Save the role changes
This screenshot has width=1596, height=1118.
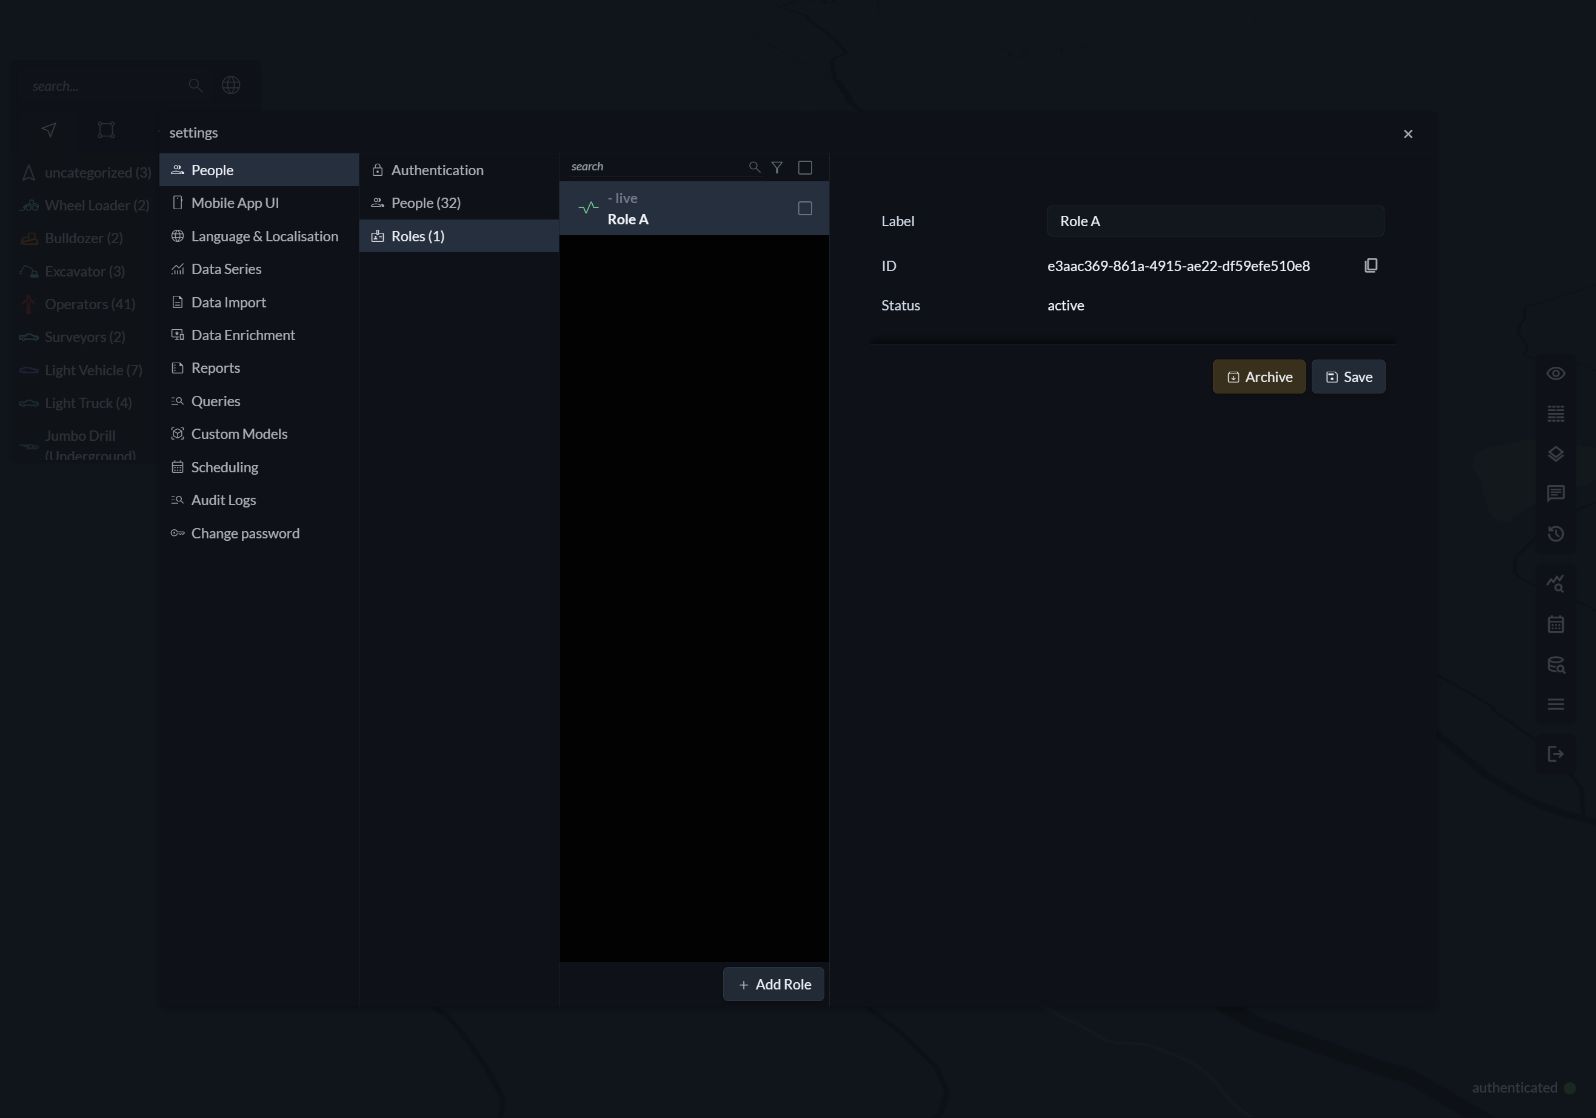[x=1349, y=377]
